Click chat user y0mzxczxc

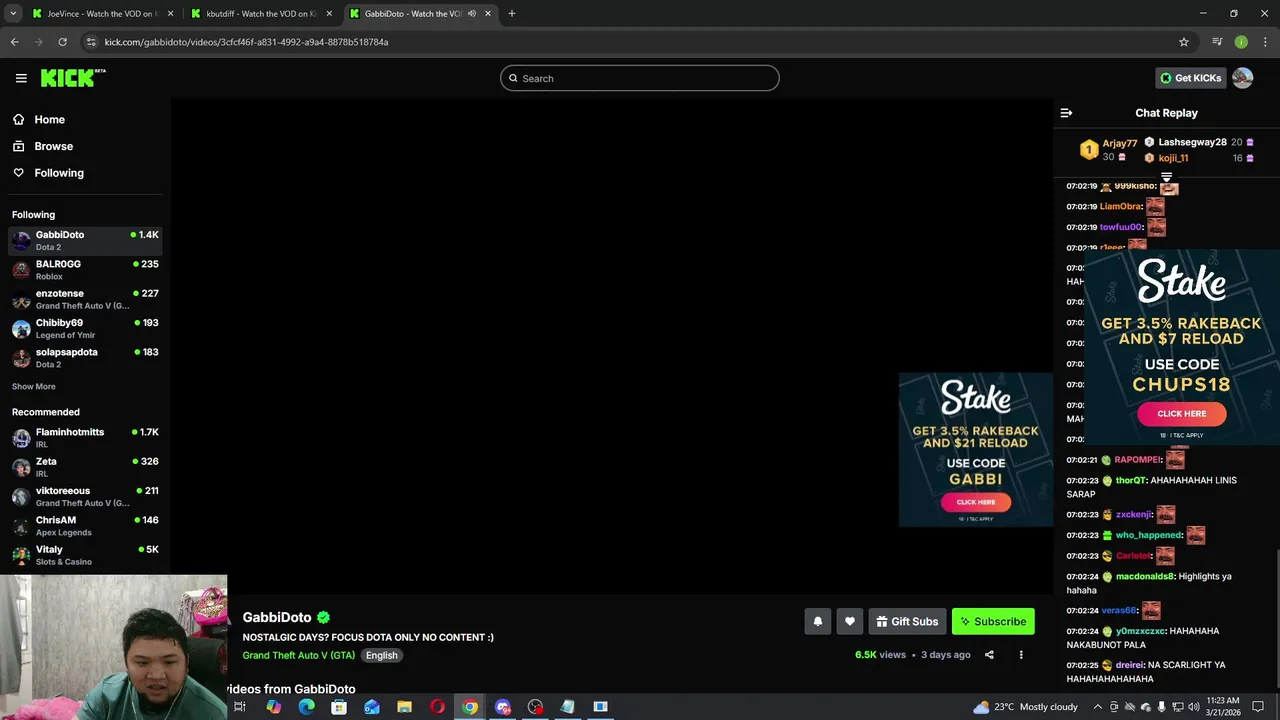point(1140,631)
